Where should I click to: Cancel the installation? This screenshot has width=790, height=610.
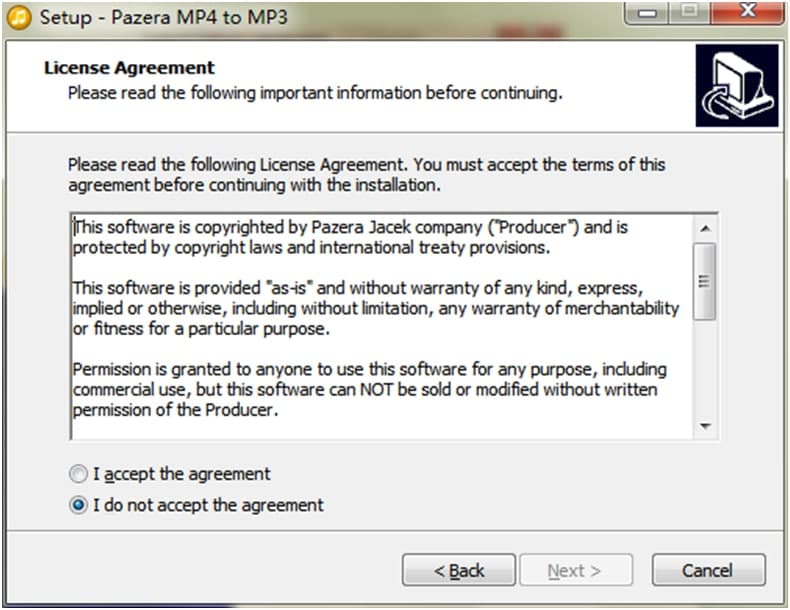click(x=708, y=570)
